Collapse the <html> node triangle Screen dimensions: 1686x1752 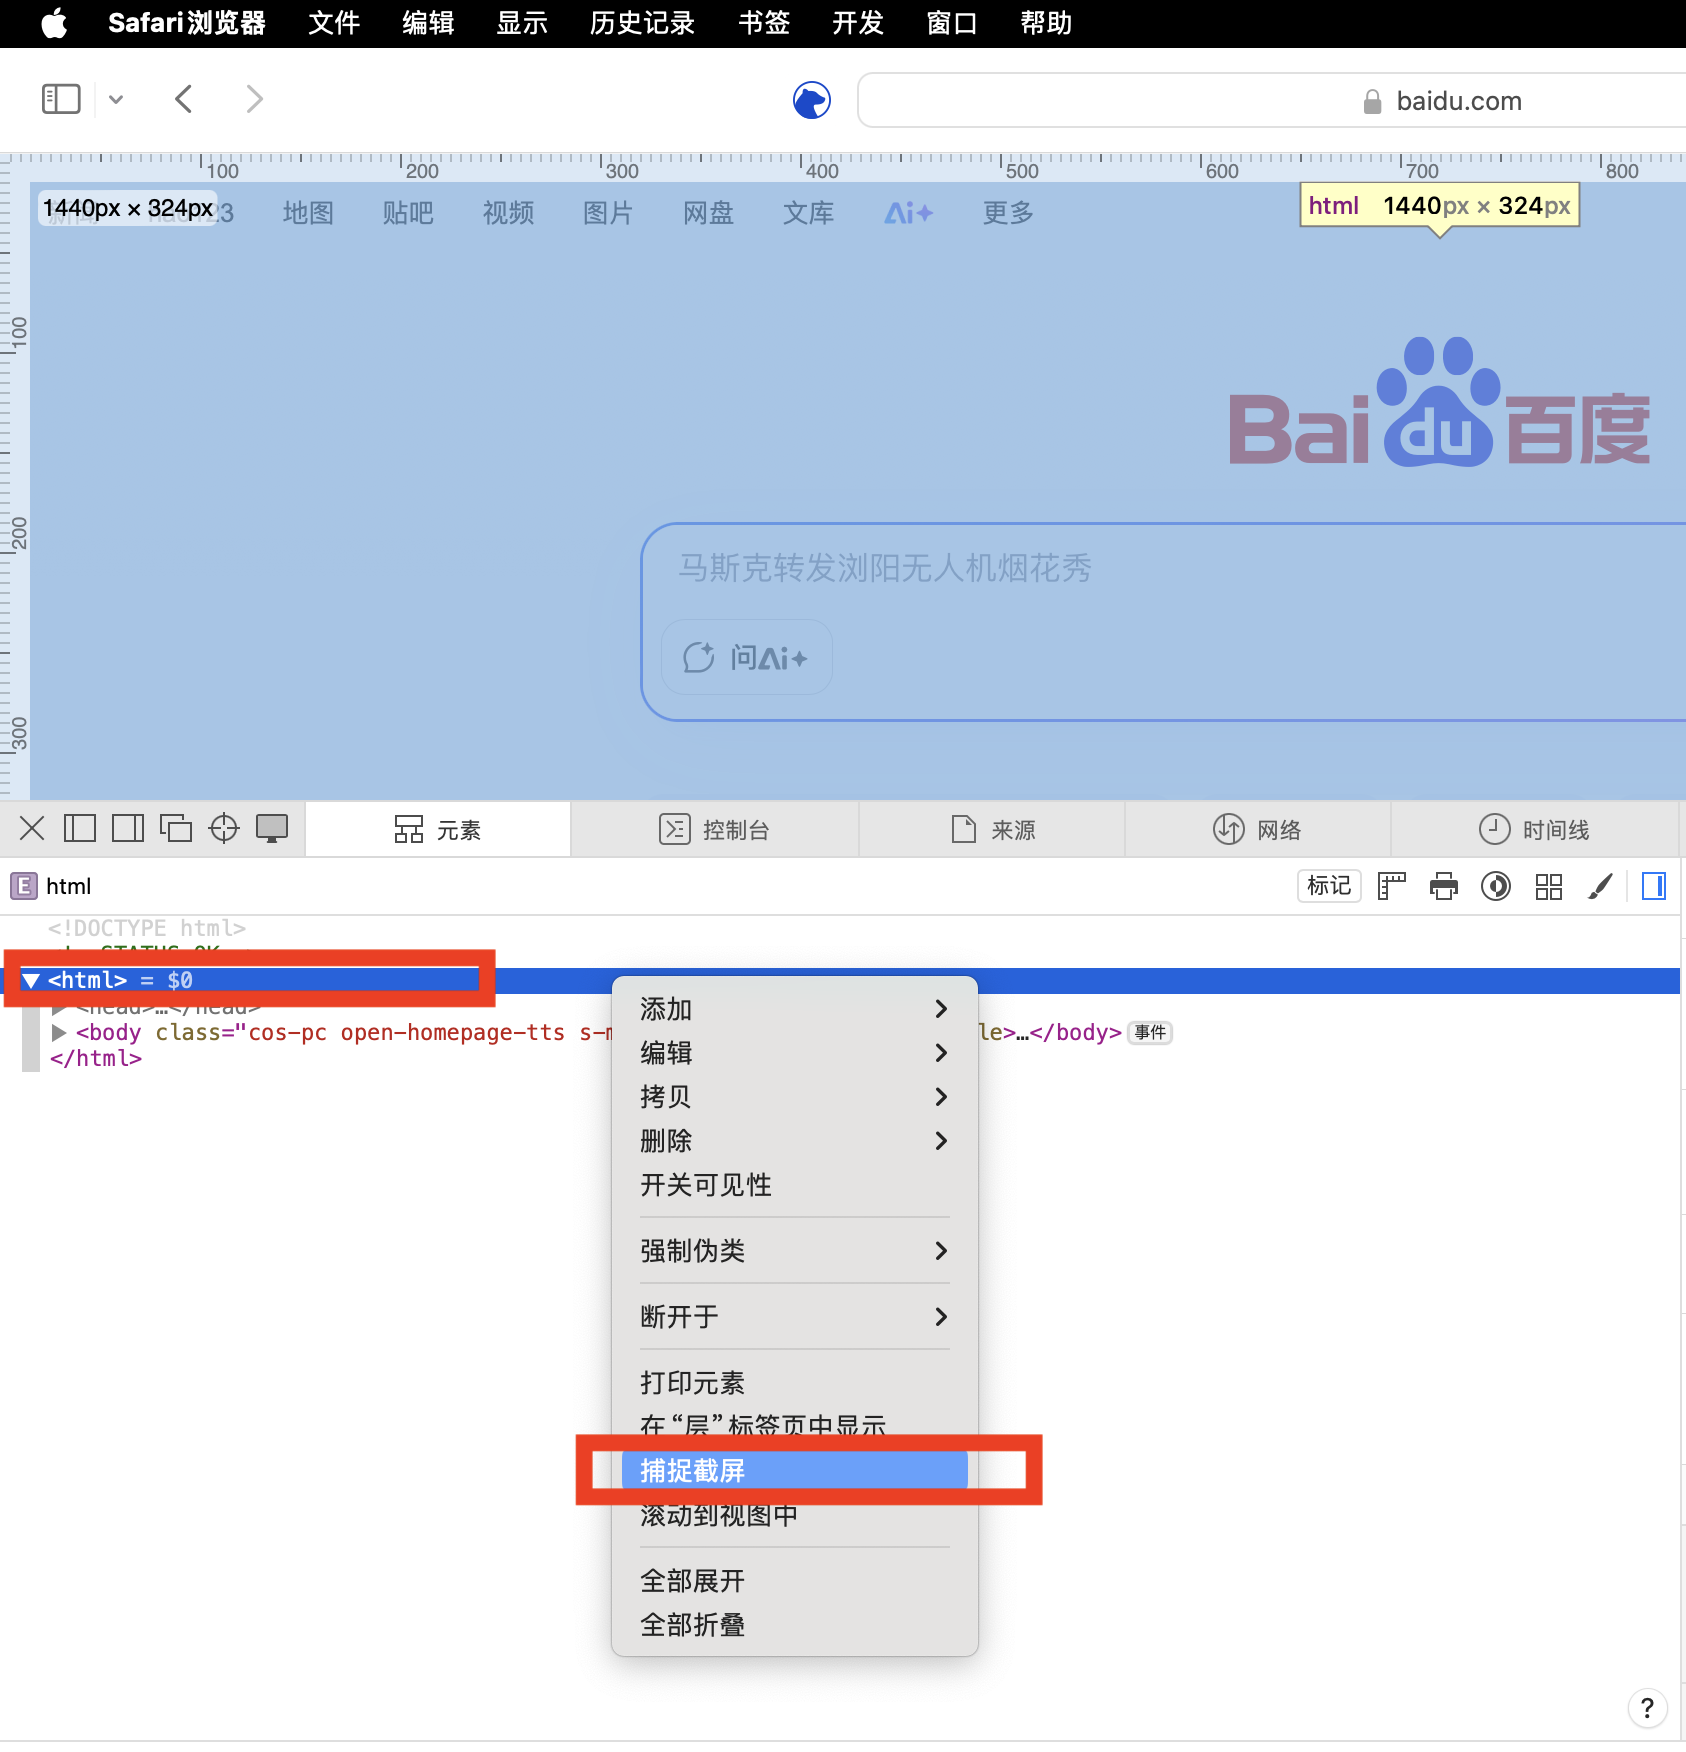(x=31, y=980)
